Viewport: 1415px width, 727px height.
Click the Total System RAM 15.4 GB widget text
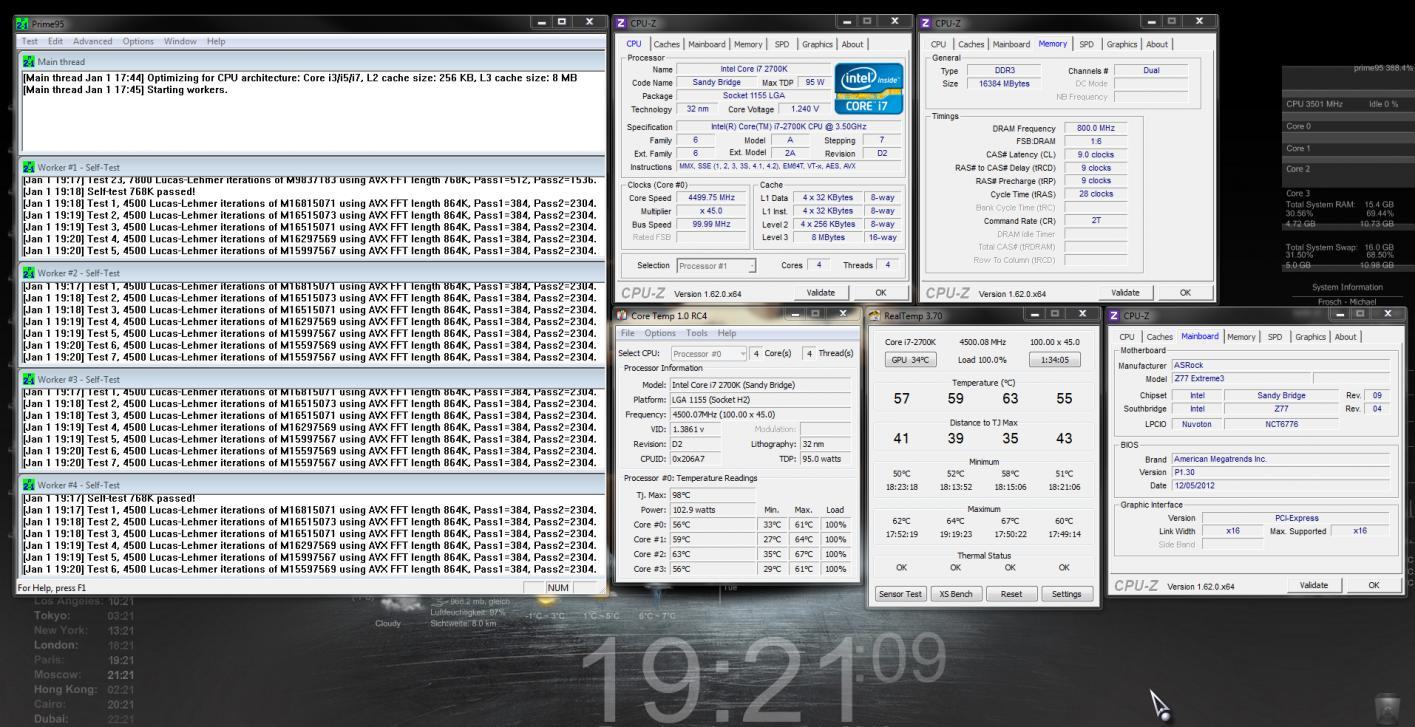coord(1339,204)
